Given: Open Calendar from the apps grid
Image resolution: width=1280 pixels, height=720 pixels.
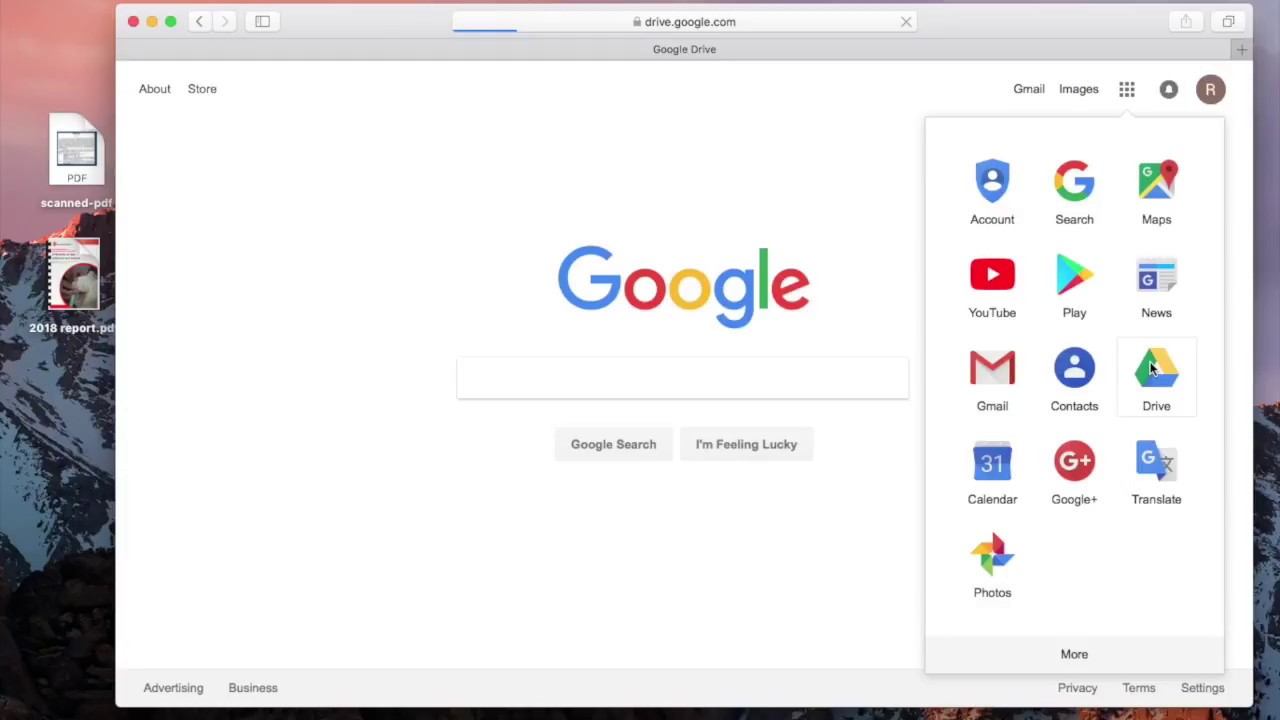Looking at the screenshot, I should pos(992,472).
